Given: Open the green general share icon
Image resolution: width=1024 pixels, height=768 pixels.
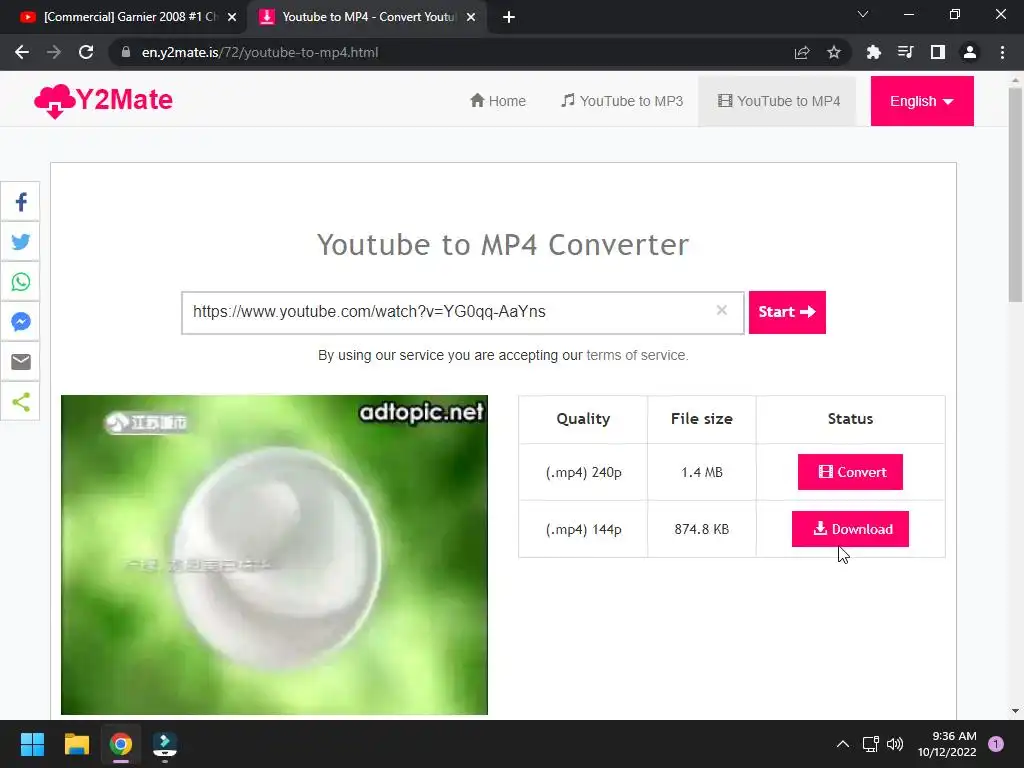Looking at the screenshot, I should 20,402.
